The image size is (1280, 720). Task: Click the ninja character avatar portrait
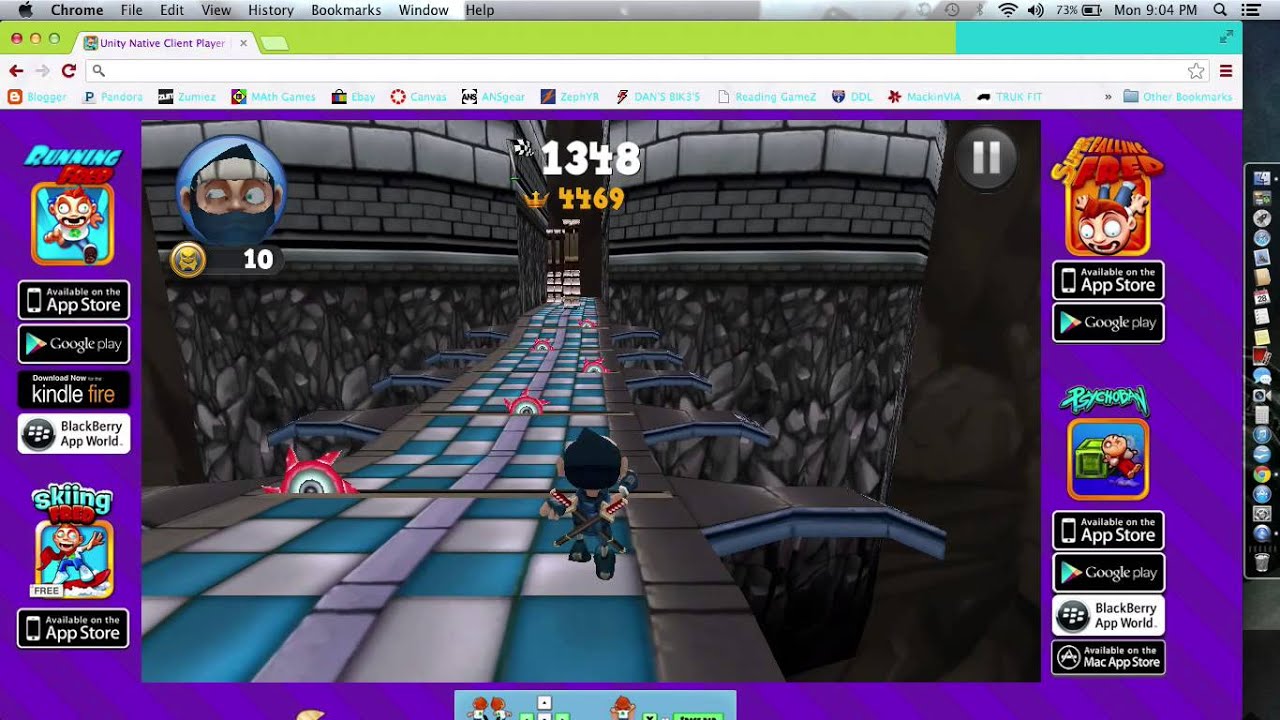(x=231, y=190)
